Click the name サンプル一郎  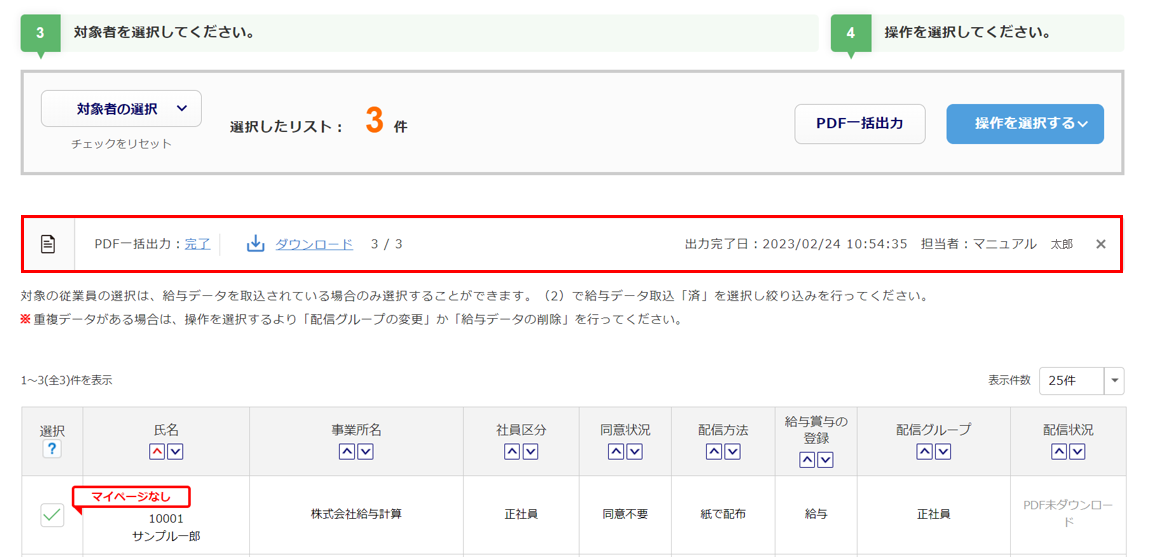(x=166, y=536)
